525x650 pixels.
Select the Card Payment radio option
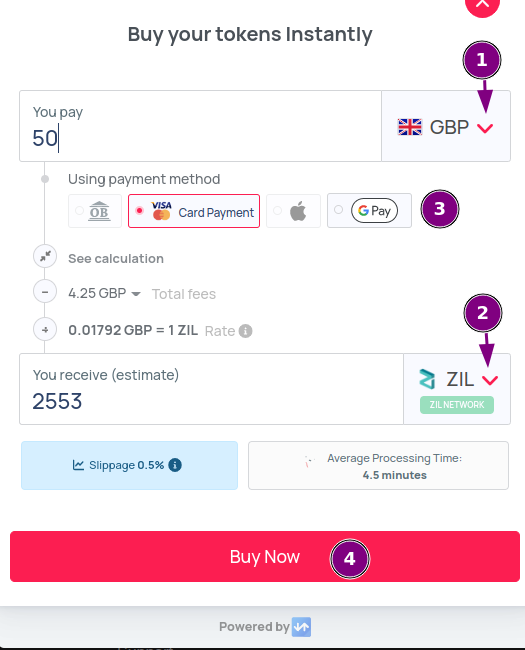click(x=194, y=211)
